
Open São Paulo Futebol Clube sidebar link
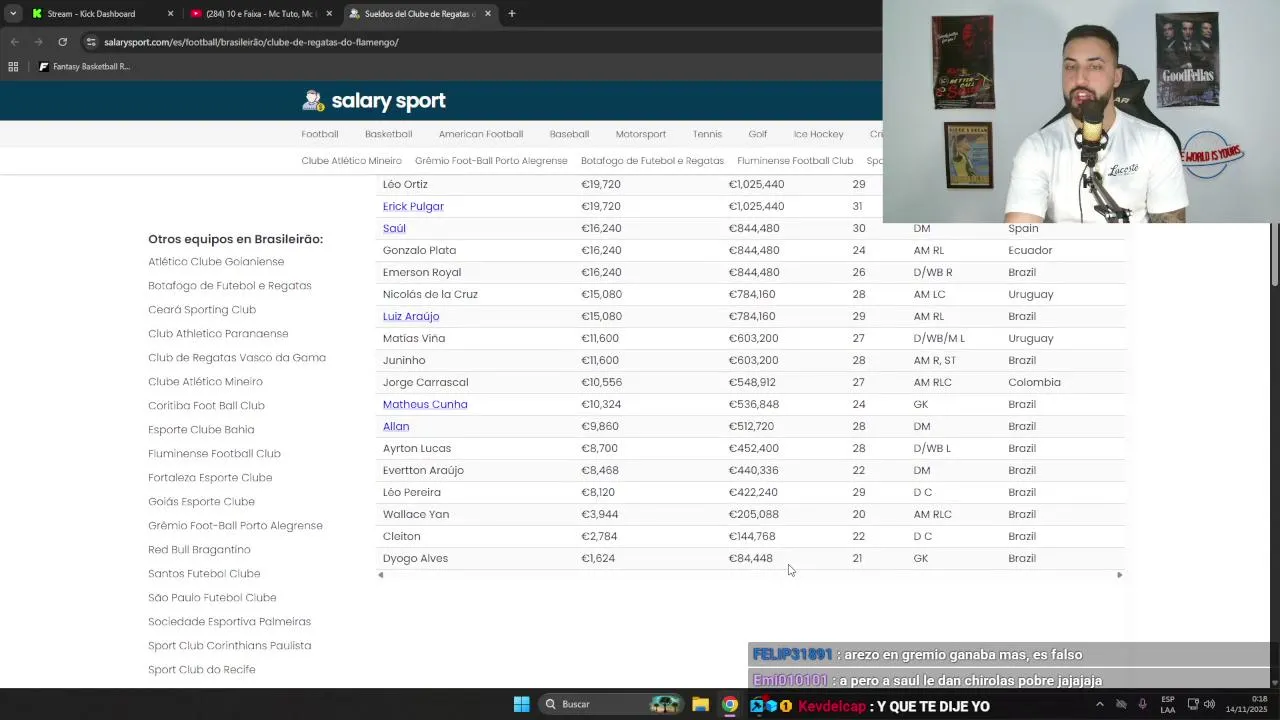coord(212,598)
